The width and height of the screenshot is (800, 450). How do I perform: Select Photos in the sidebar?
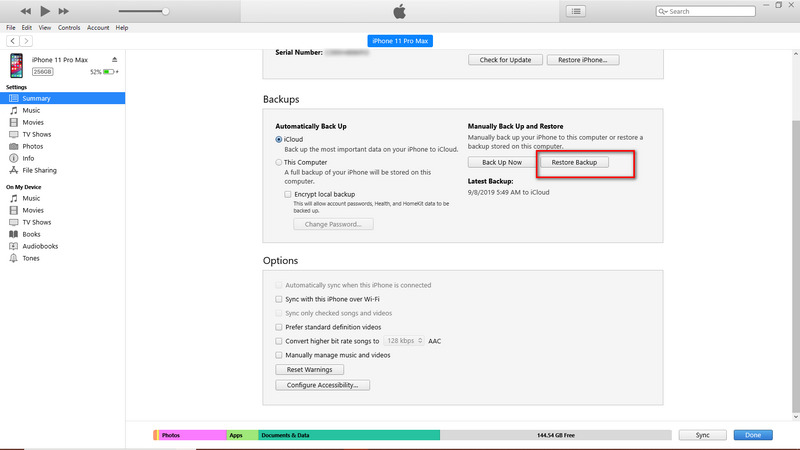pos(33,146)
